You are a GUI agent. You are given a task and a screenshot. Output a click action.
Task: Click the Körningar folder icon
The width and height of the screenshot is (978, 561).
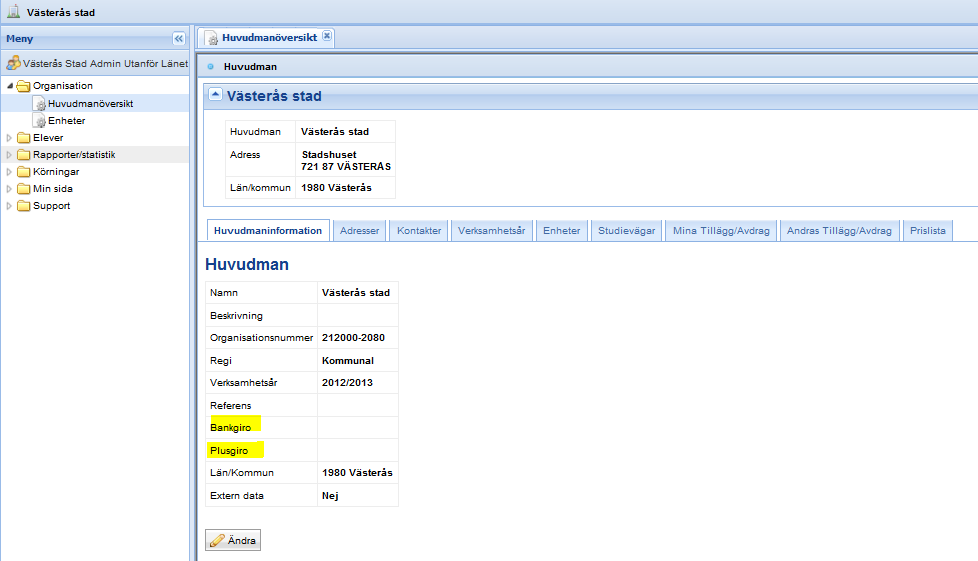tap(24, 172)
